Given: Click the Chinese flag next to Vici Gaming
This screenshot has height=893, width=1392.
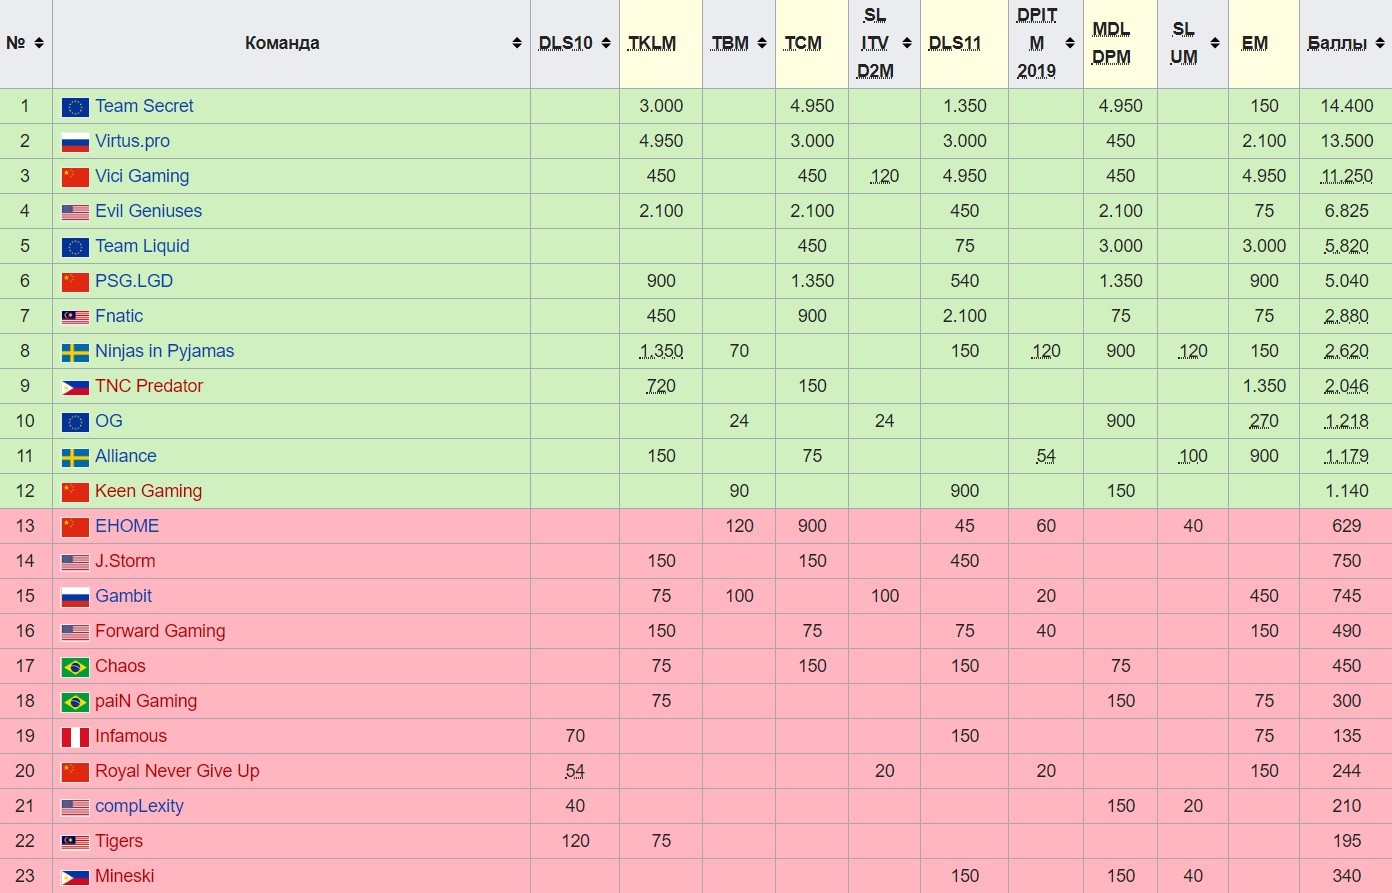Looking at the screenshot, I should pos(75,177).
